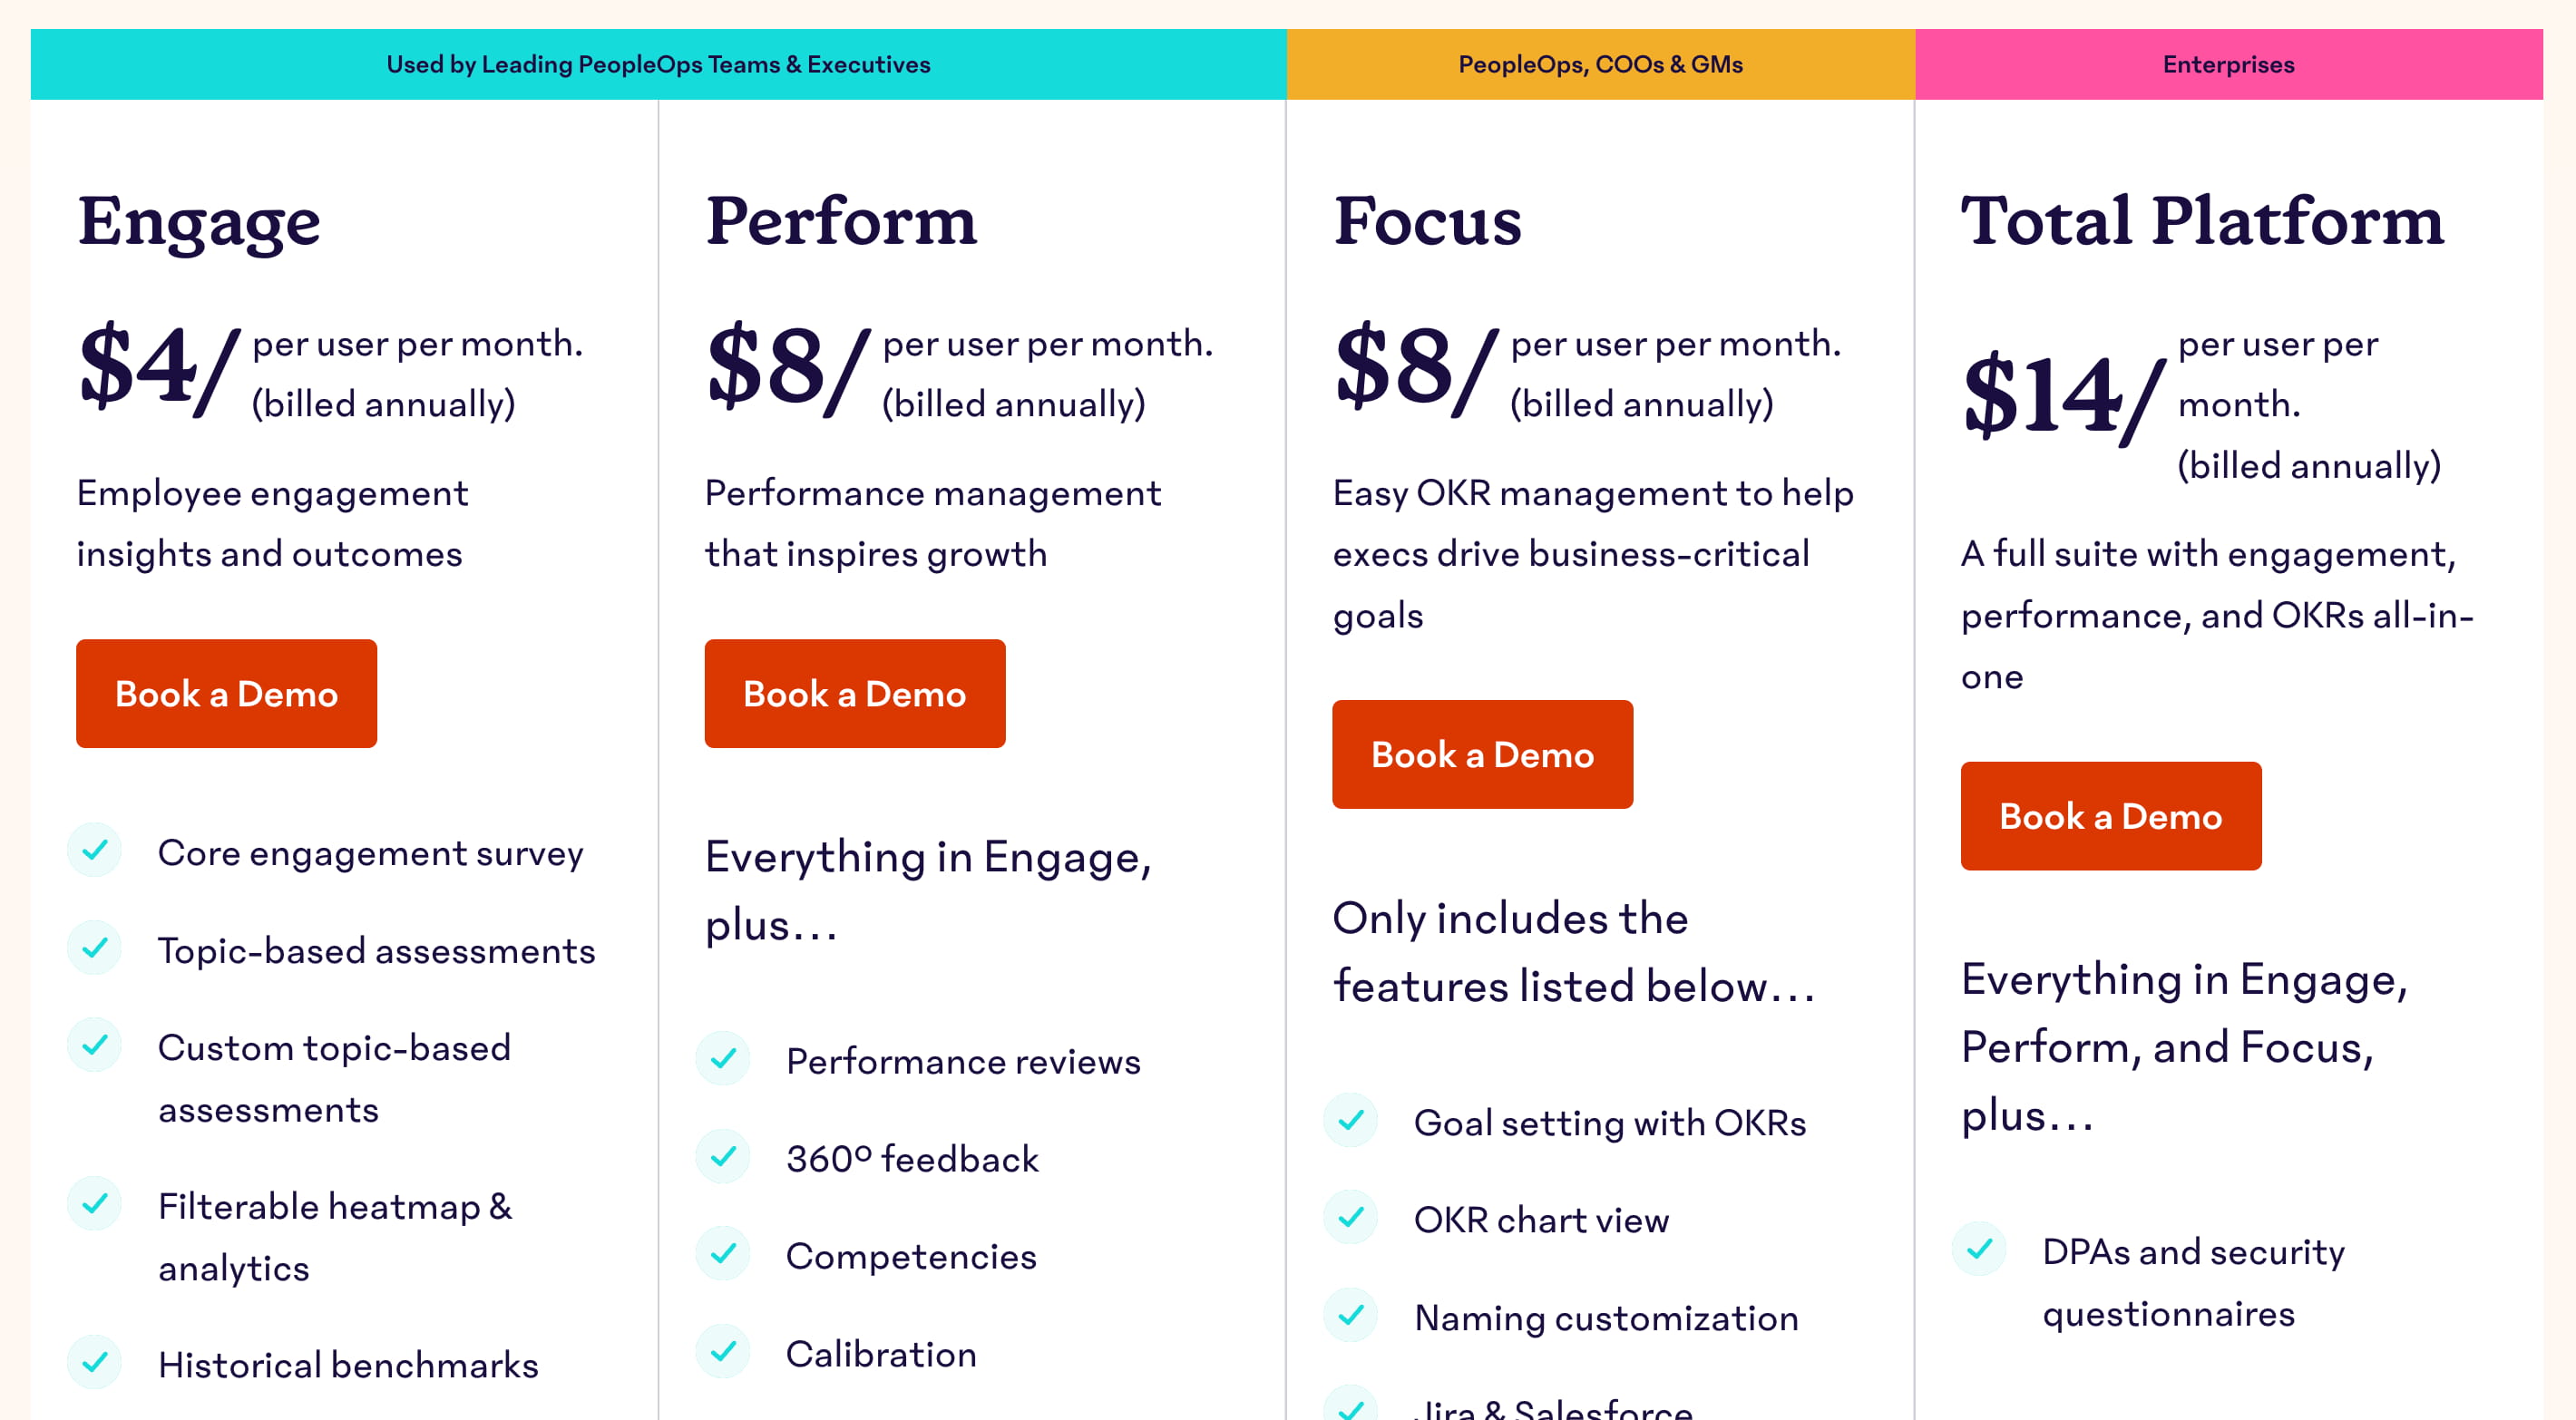Viewport: 2576px width, 1420px height.
Task: Click checkmark icon beside 360° feedback
Action: [x=723, y=1156]
